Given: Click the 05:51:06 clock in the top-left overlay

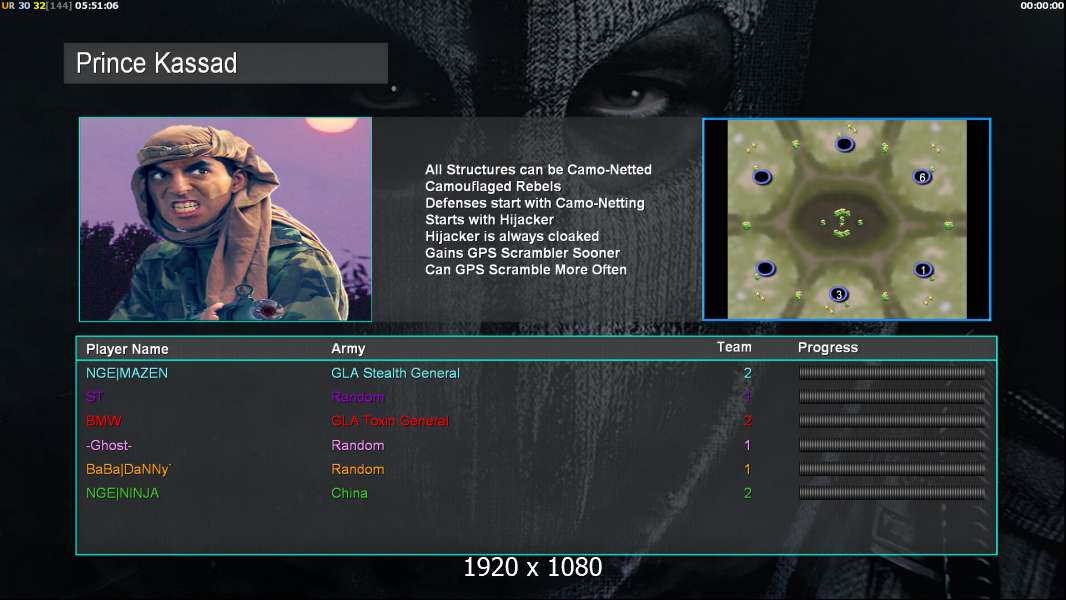Looking at the screenshot, I should coord(97,5).
